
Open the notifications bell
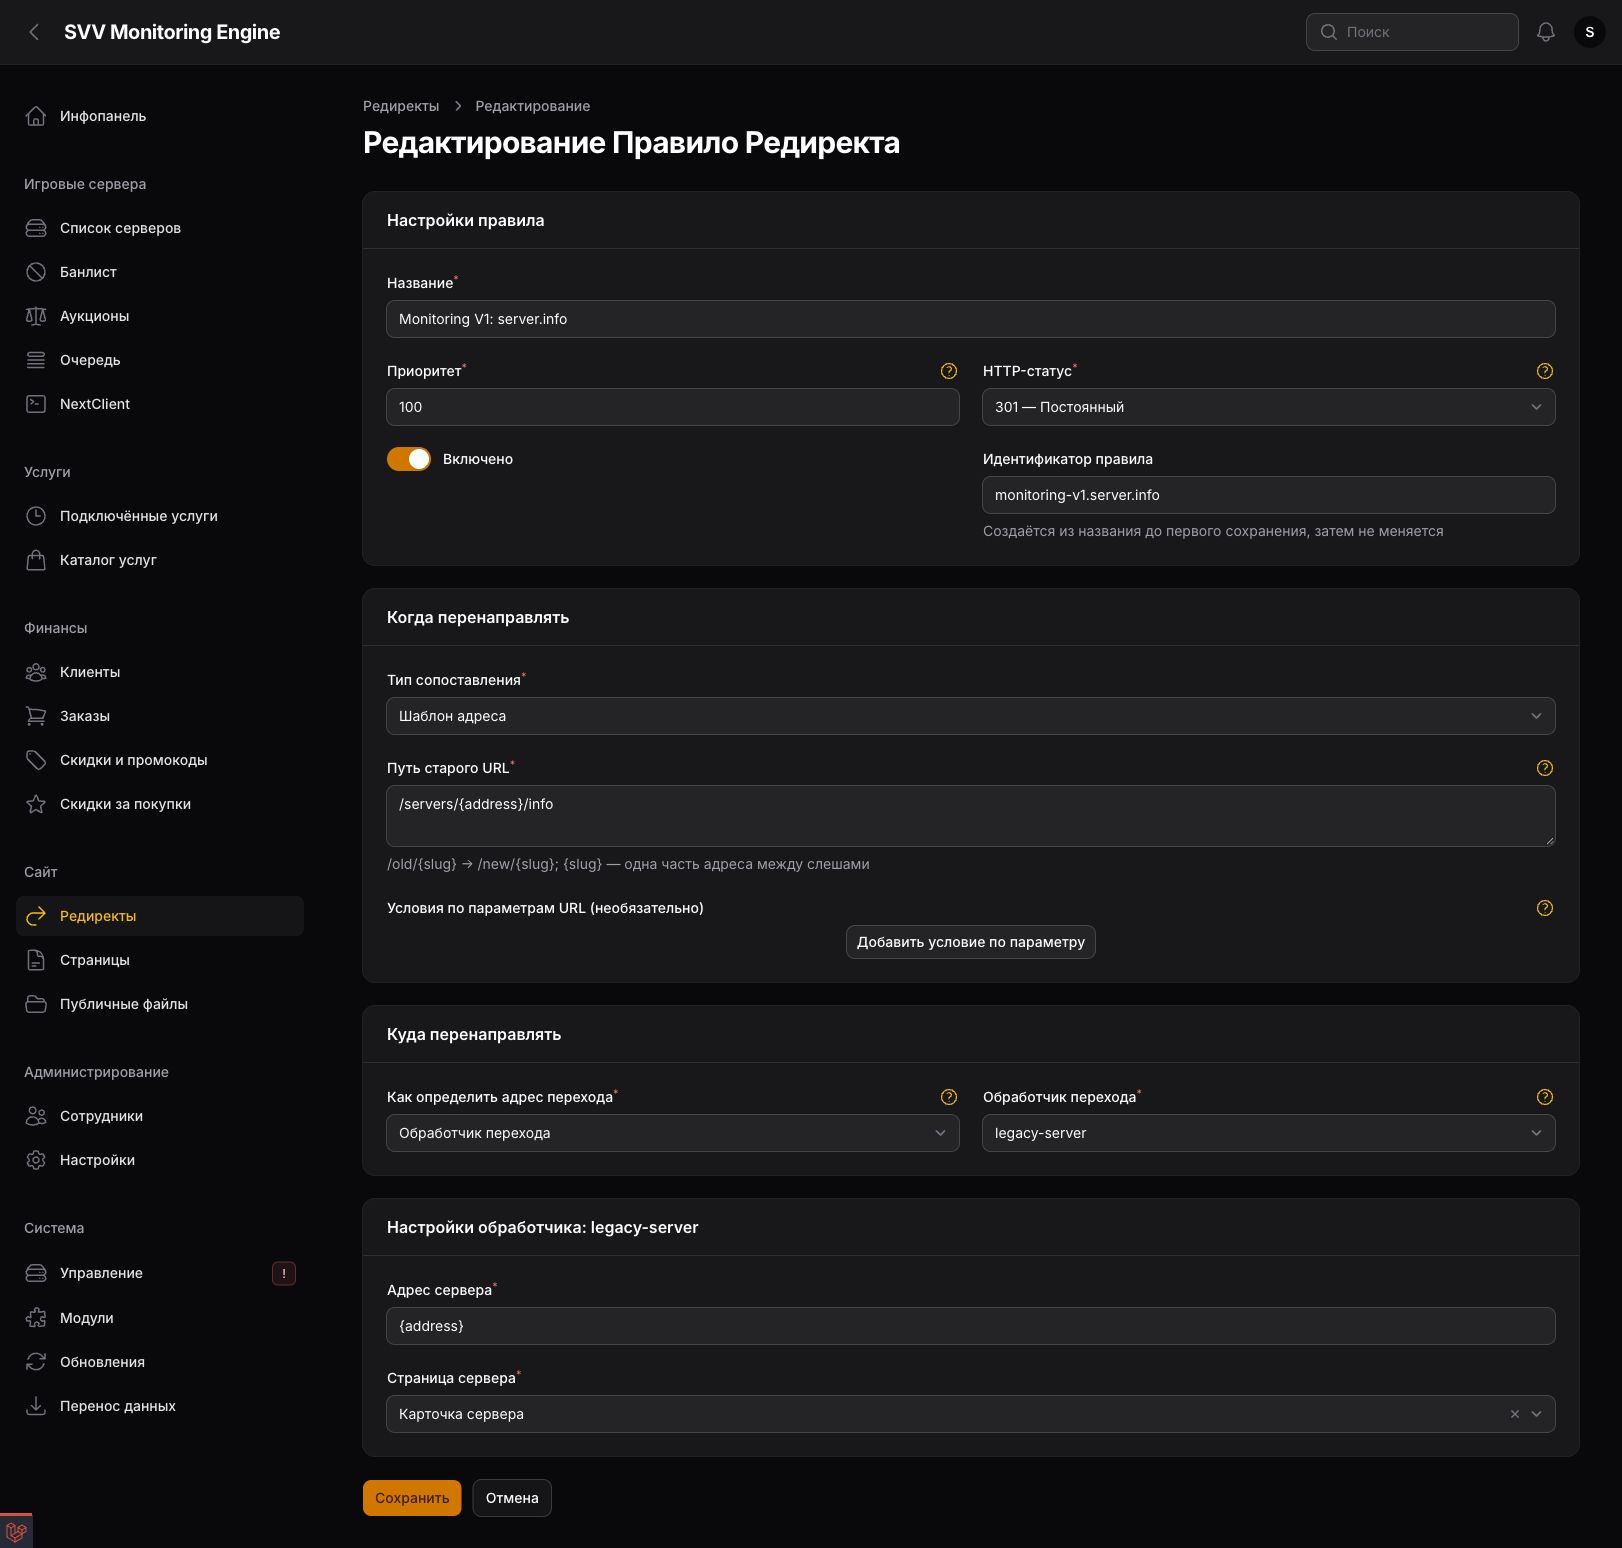(x=1546, y=32)
